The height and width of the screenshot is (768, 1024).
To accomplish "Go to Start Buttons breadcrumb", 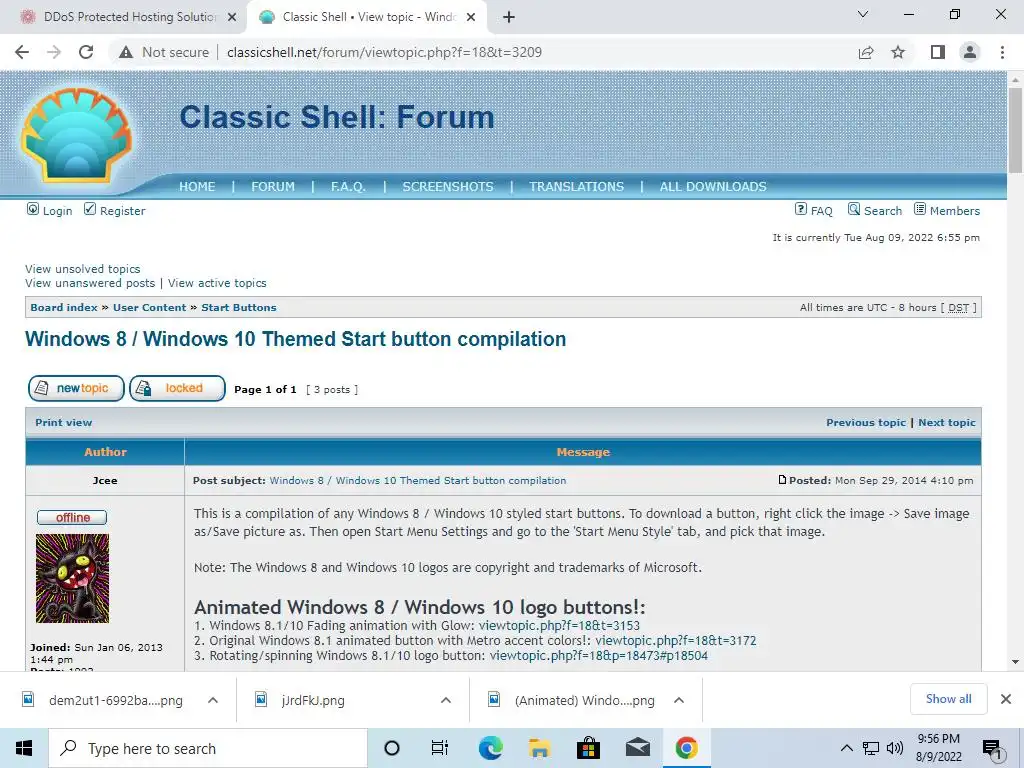I will click(x=239, y=308).
